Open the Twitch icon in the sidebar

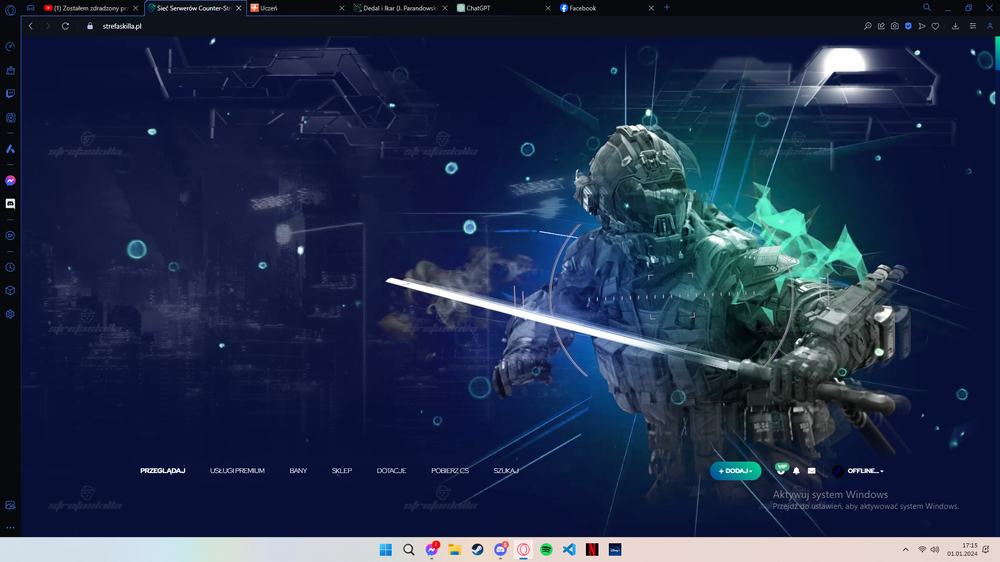pos(10,94)
